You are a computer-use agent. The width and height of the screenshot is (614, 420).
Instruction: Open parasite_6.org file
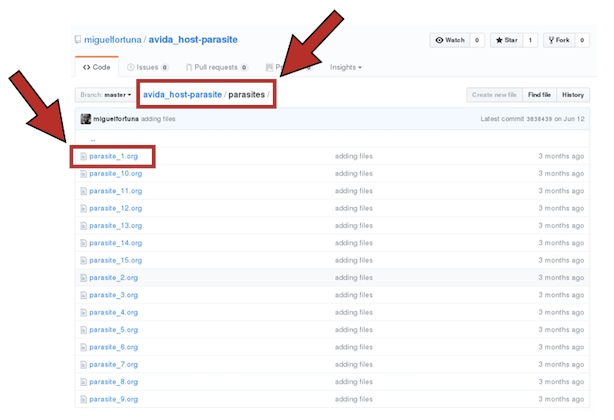(114, 347)
